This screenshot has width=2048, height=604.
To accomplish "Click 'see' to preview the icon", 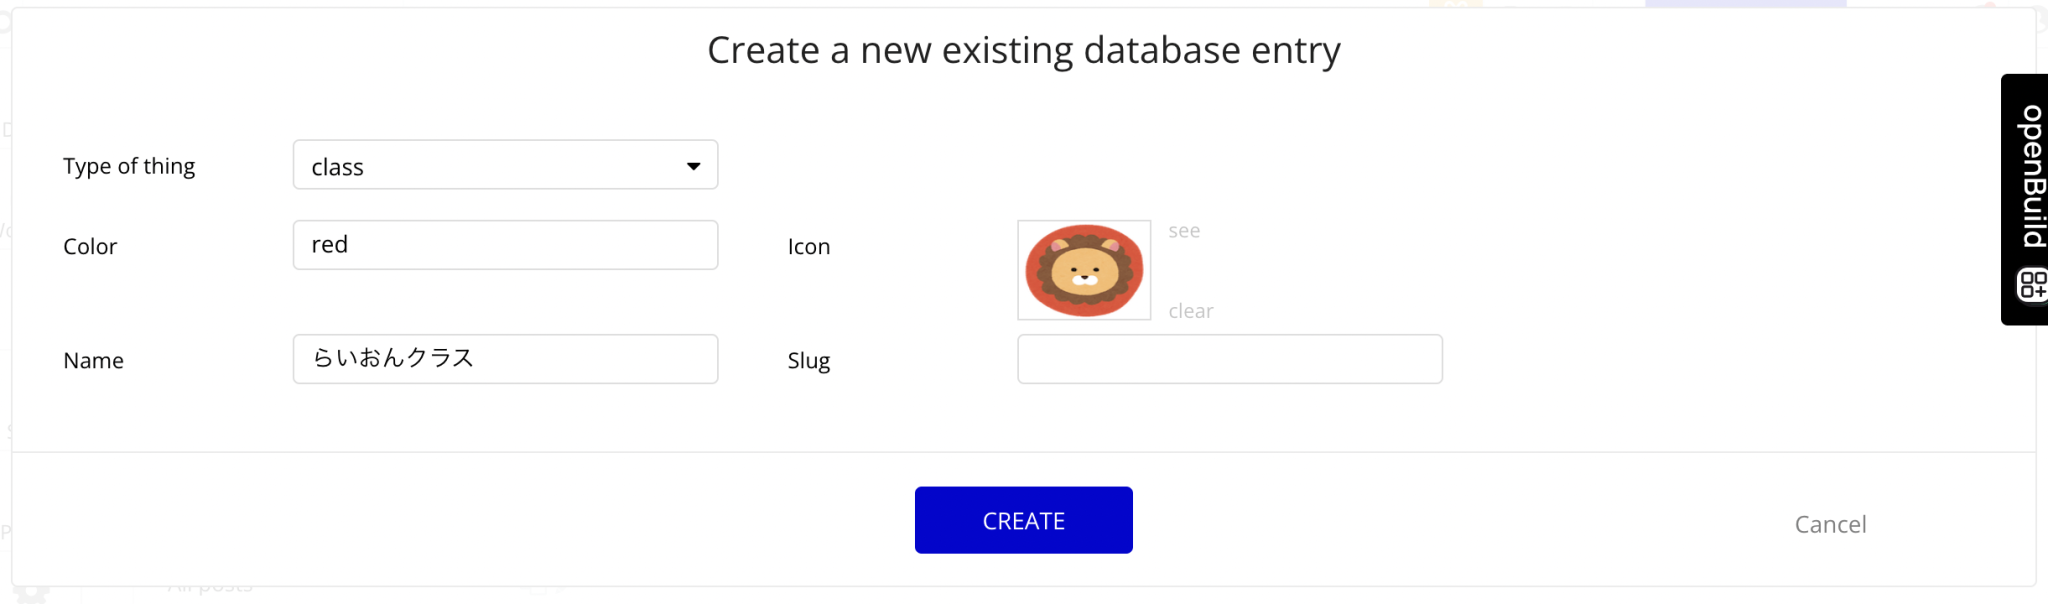I will click(x=1185, y=230).
